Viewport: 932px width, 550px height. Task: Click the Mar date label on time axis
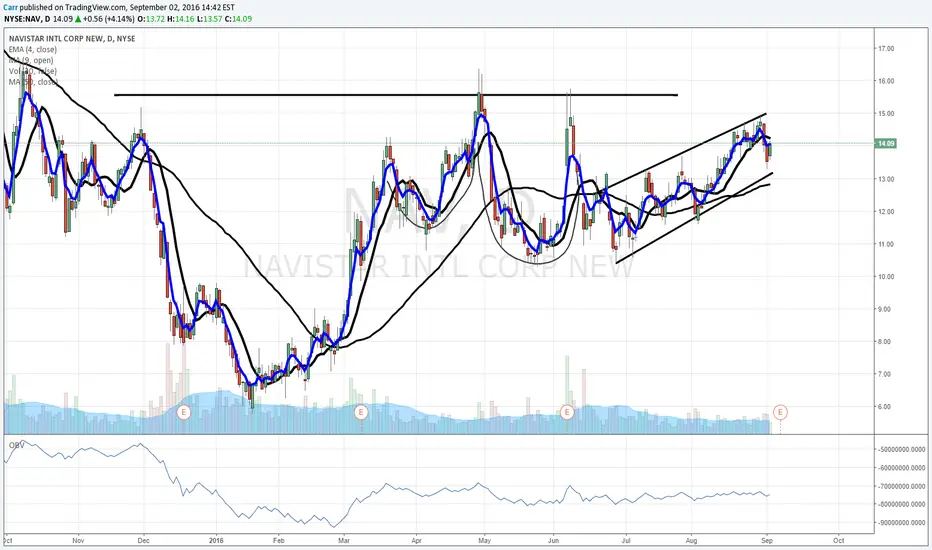(343, 541)
